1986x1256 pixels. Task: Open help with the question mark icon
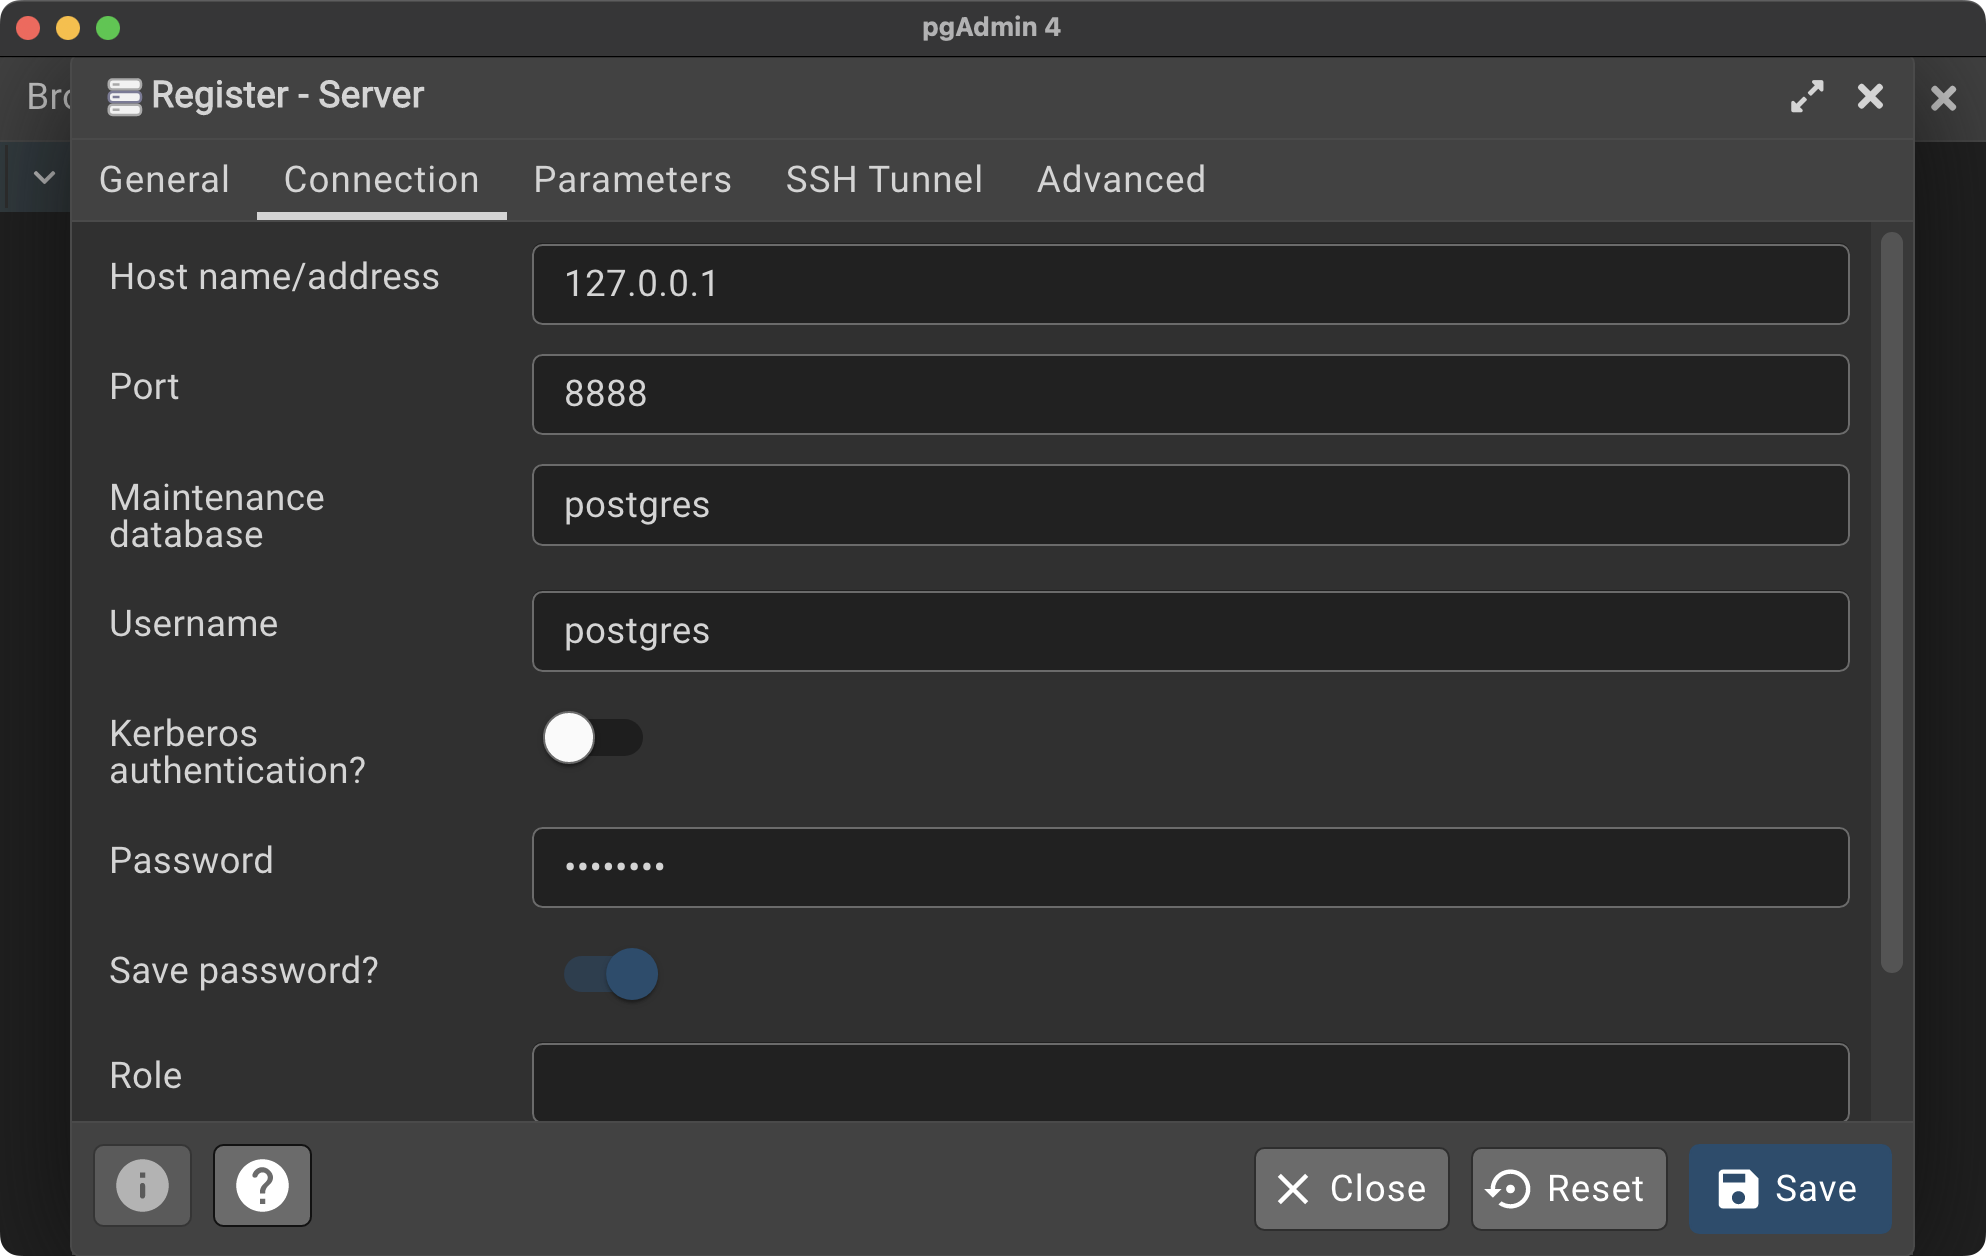pos(262,1186)
